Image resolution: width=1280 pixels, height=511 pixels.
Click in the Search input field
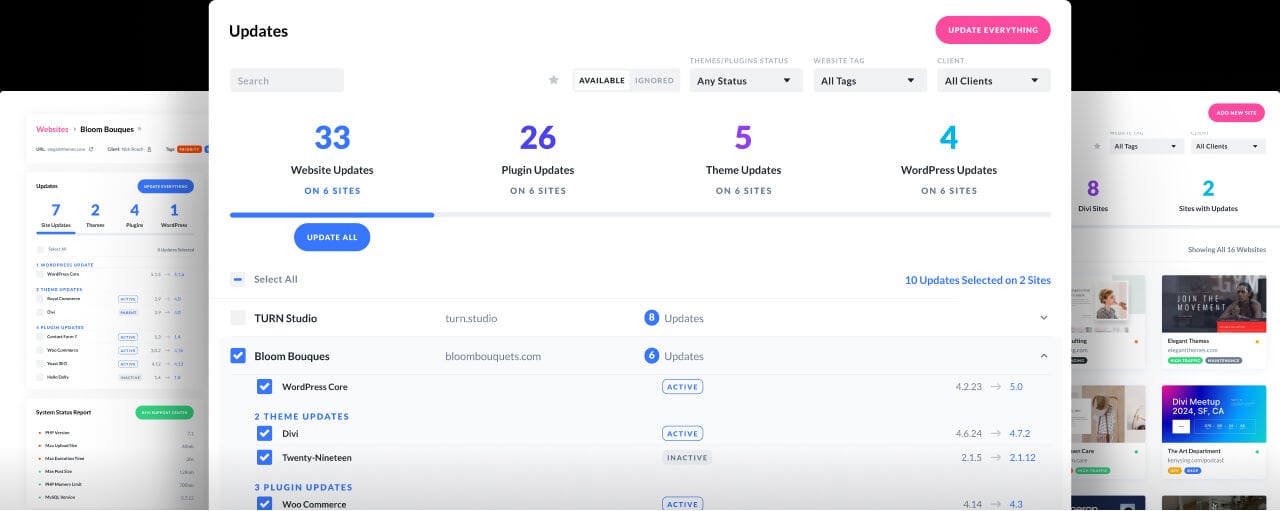[287, 81]
